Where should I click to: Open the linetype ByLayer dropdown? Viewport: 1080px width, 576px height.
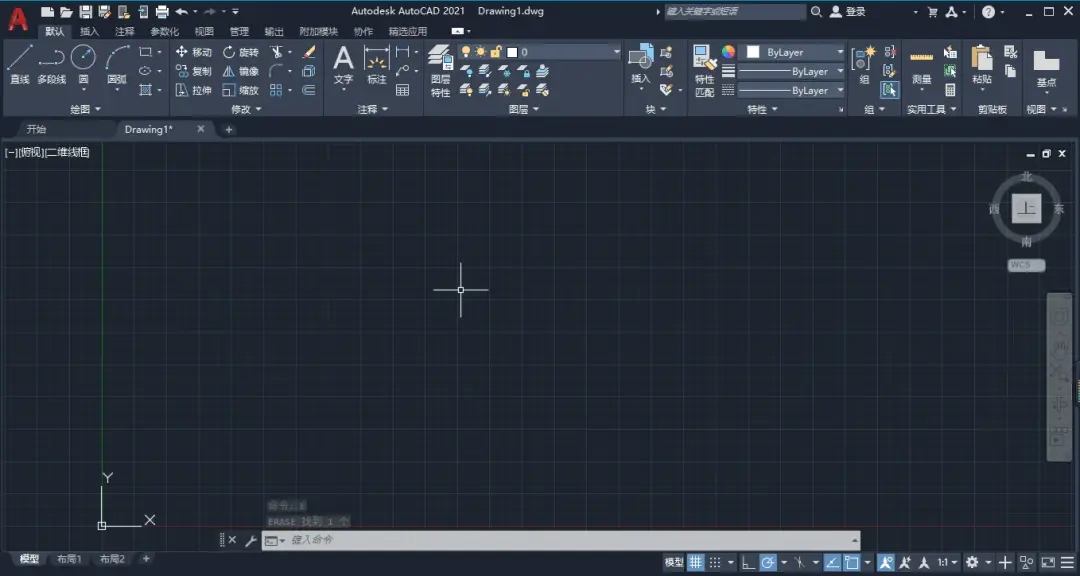pos(791,90)
